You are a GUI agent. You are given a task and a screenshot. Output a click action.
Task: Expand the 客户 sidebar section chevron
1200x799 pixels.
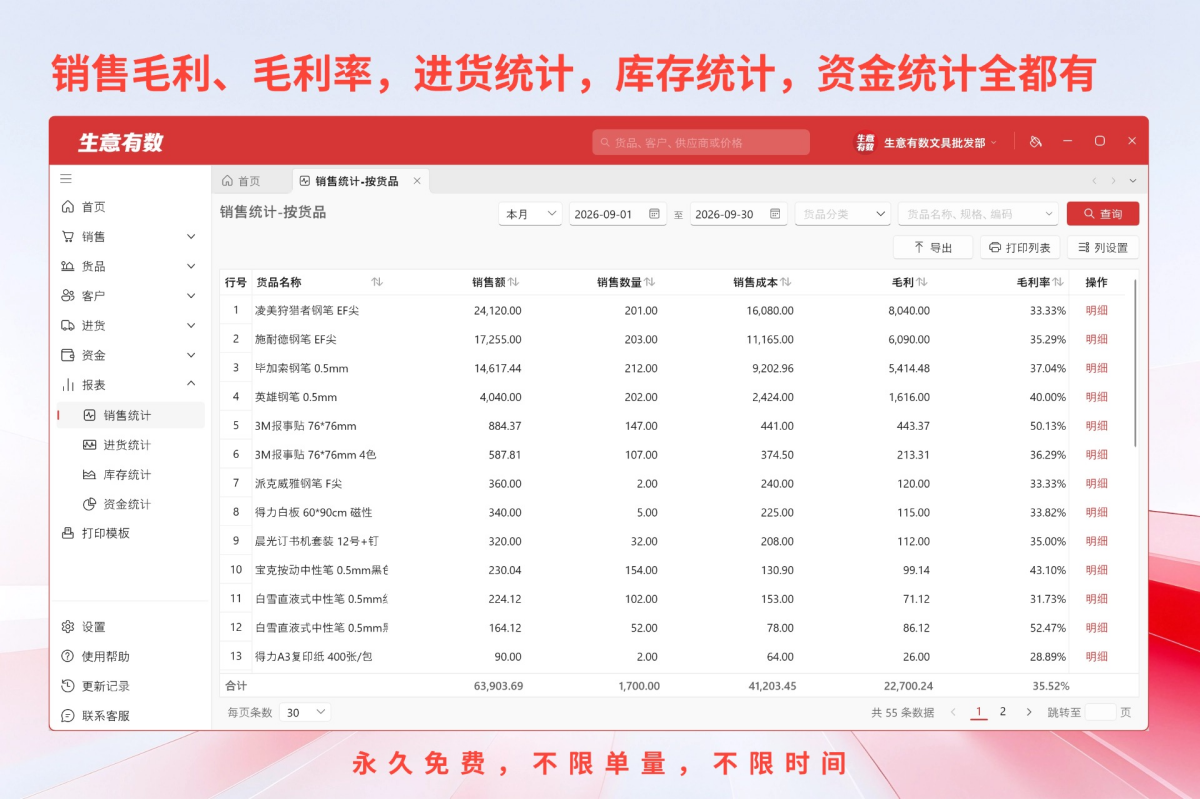[x=191, y=296]
